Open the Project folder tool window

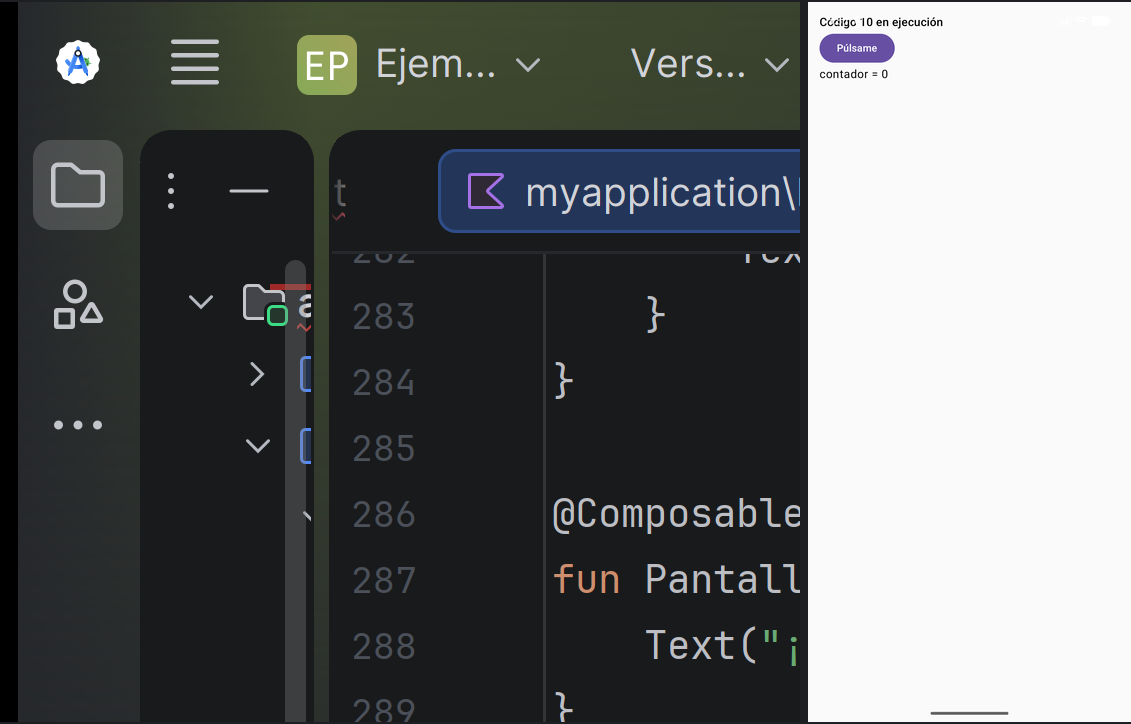tap(78, 185)
